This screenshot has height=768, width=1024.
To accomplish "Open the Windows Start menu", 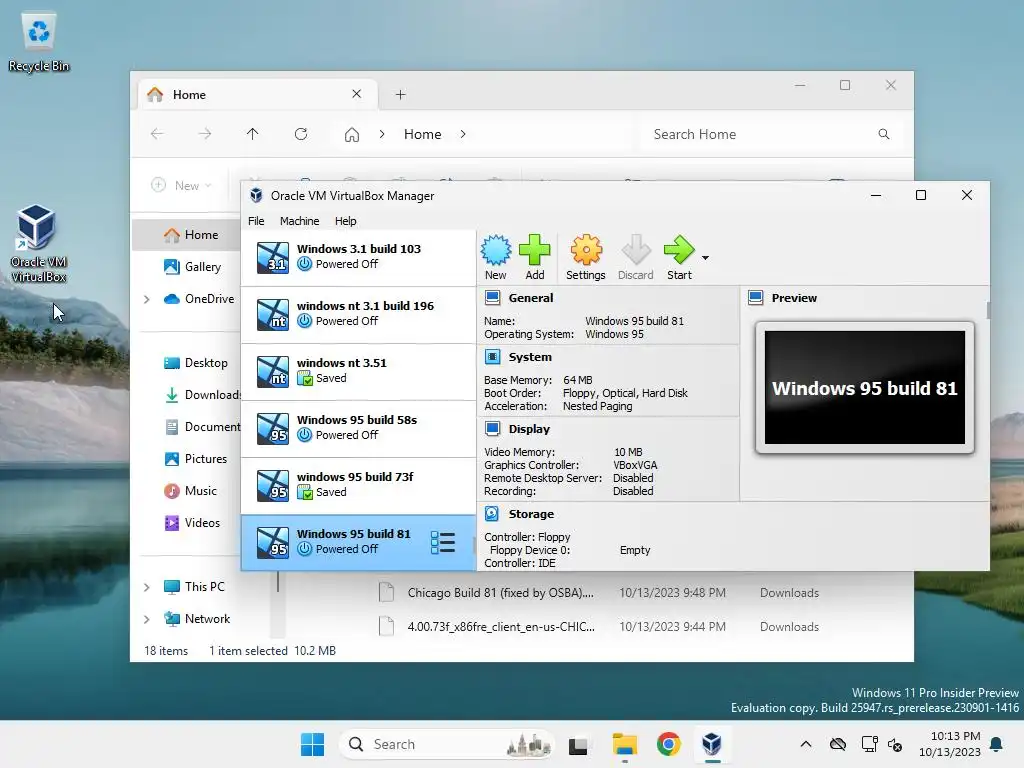I will [312, 744].
